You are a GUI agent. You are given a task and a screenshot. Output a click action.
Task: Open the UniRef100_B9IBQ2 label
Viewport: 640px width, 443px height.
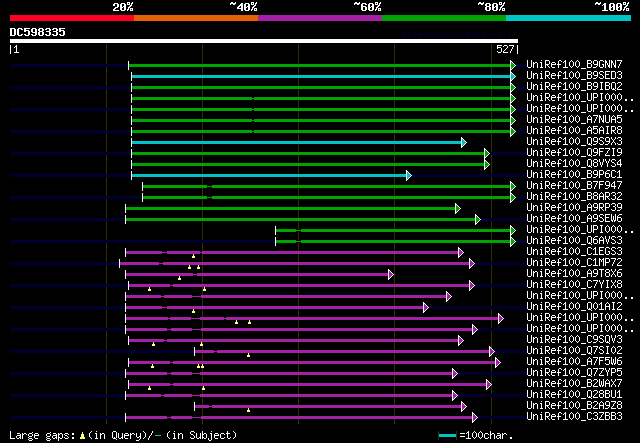[x=574, y=87]
